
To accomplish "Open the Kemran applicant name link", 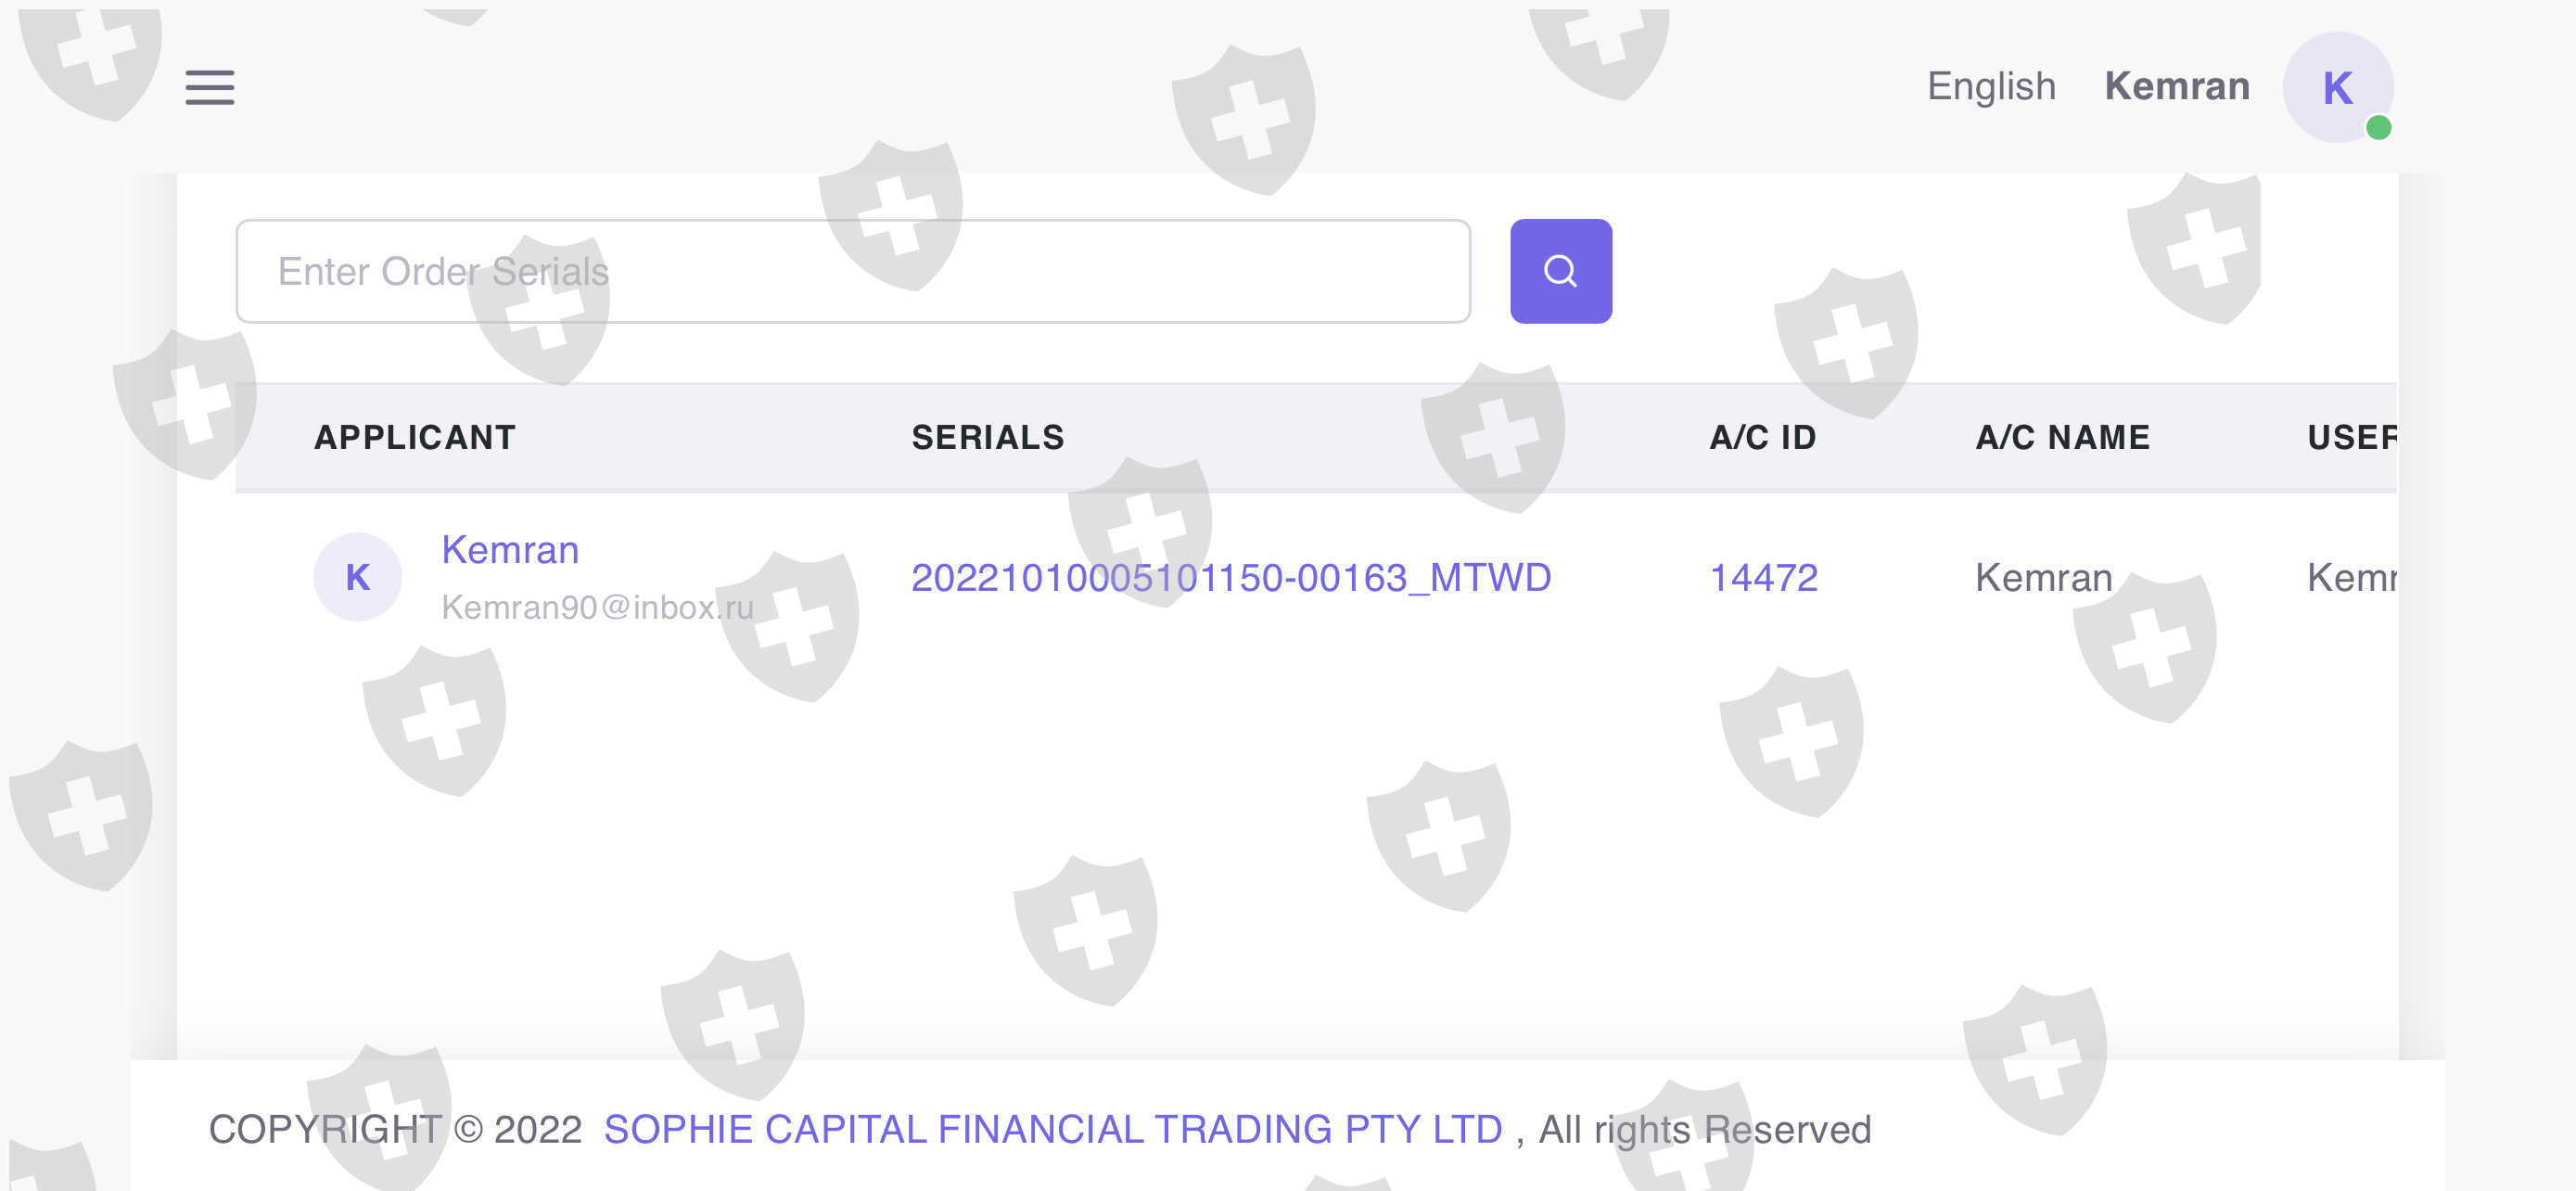I will click(x=510, y=550).
